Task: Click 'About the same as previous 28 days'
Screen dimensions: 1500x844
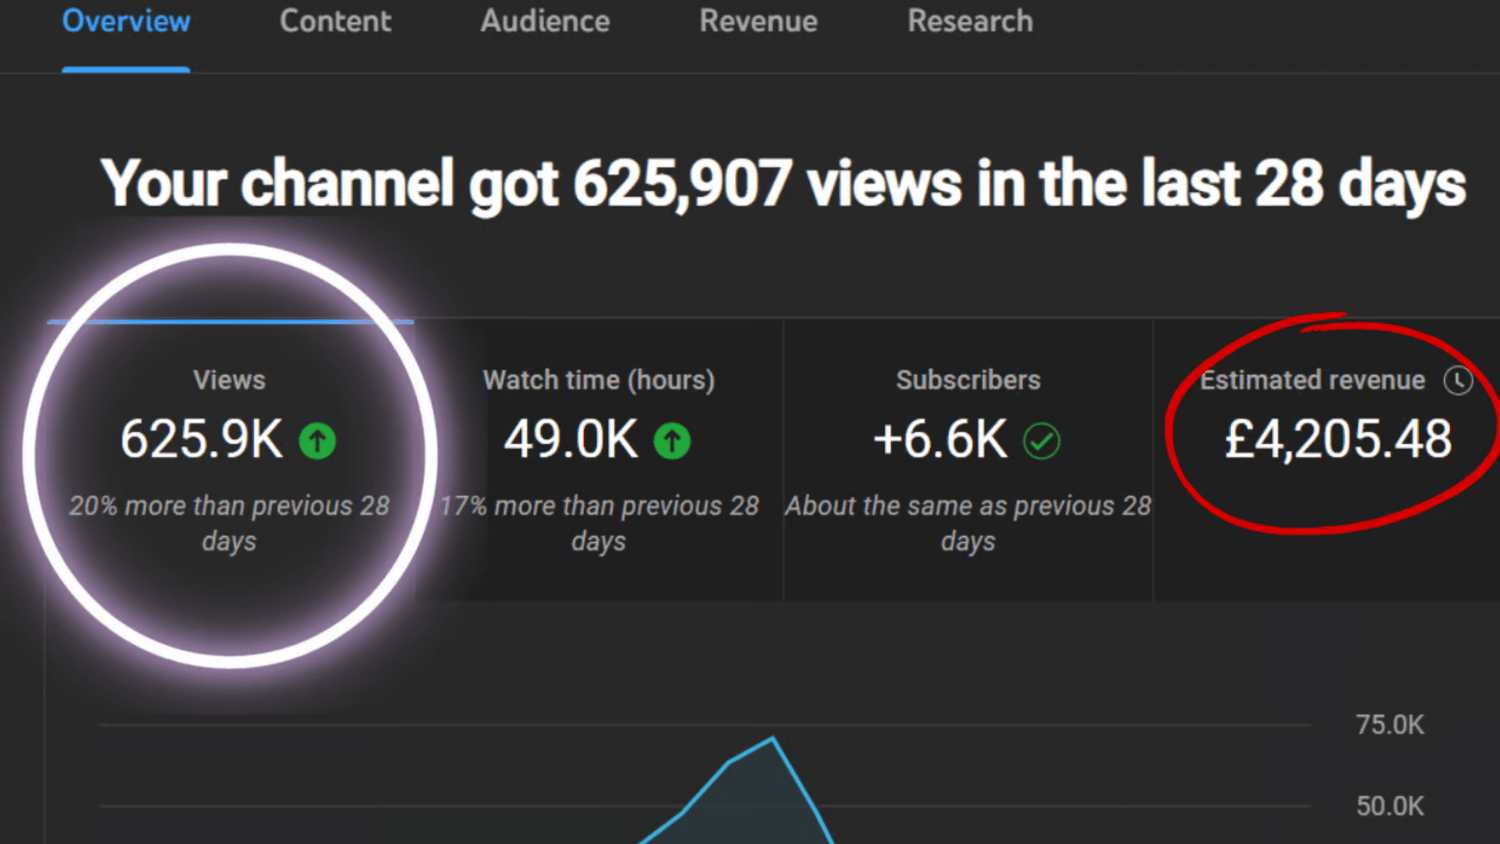Action: pyautogui.click(x=968, y=523)
